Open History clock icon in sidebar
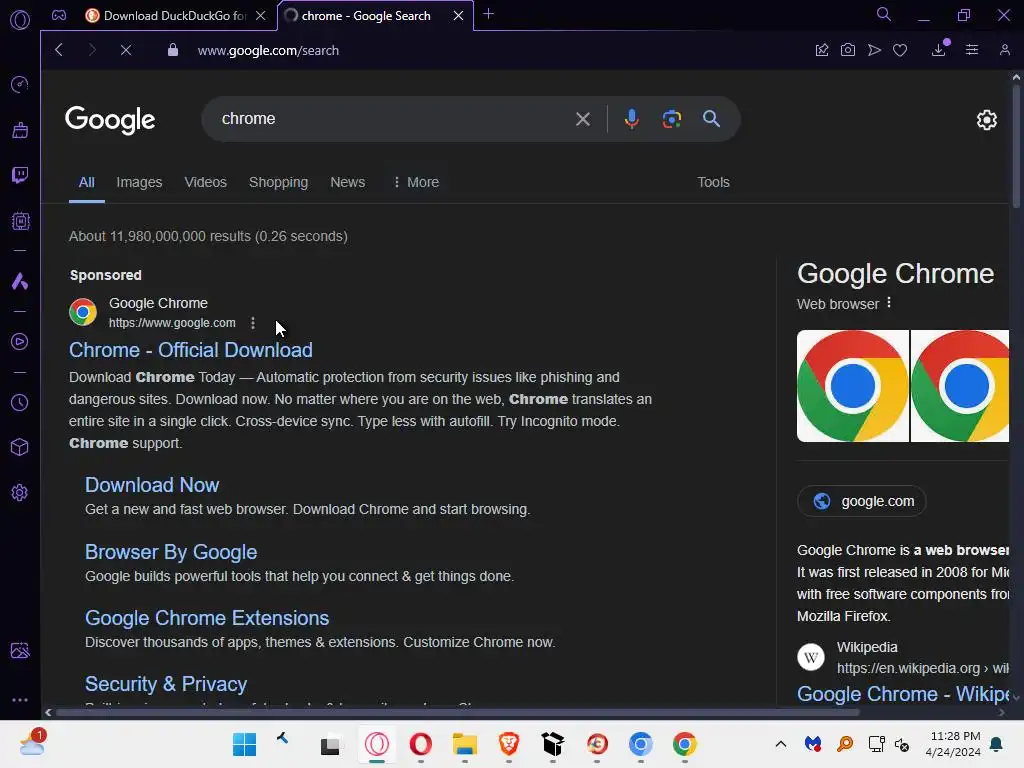 point(20,402)
